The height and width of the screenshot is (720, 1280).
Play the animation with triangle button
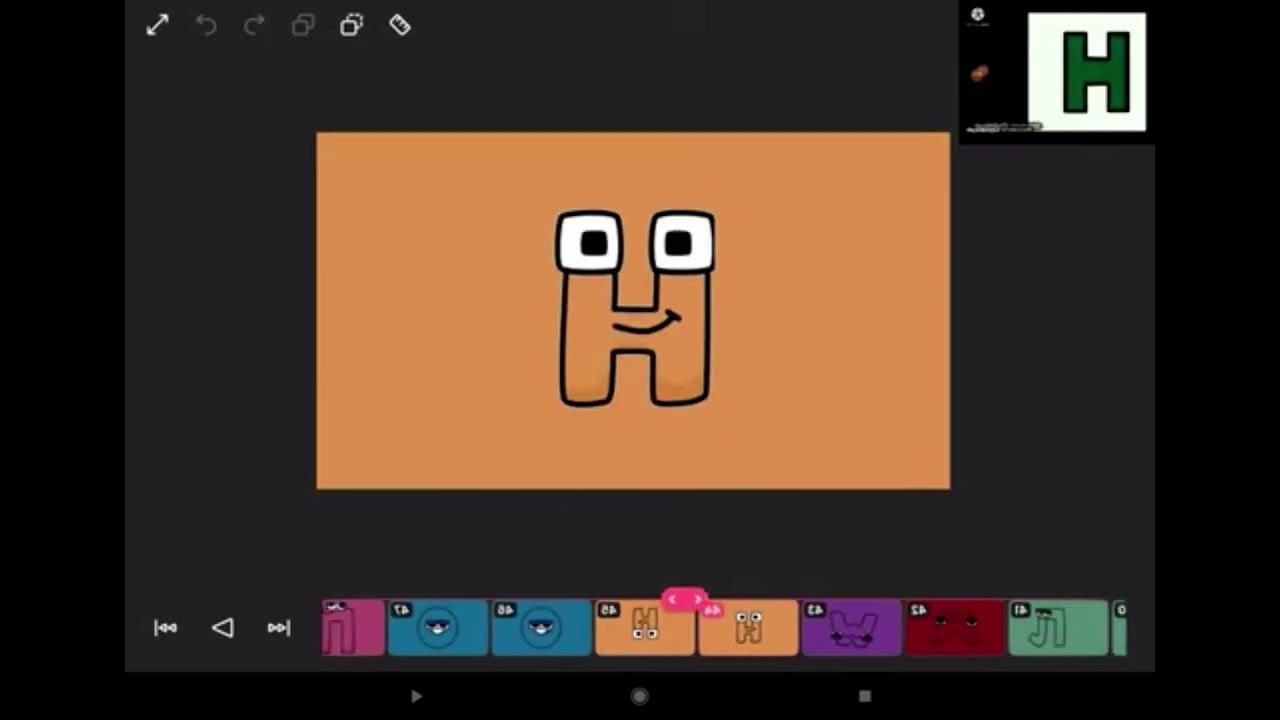point(223,628)
